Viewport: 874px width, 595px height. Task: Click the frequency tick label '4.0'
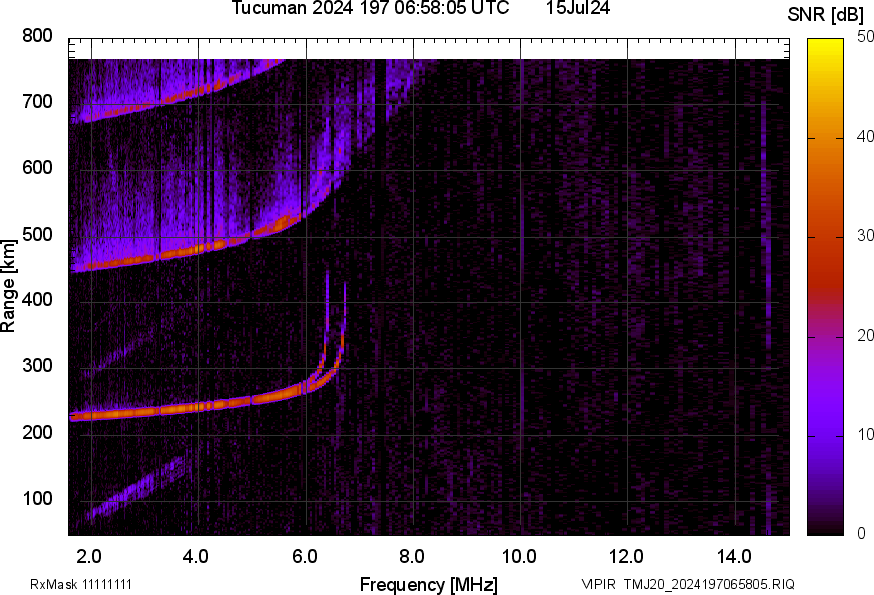[x=196, y=556]
